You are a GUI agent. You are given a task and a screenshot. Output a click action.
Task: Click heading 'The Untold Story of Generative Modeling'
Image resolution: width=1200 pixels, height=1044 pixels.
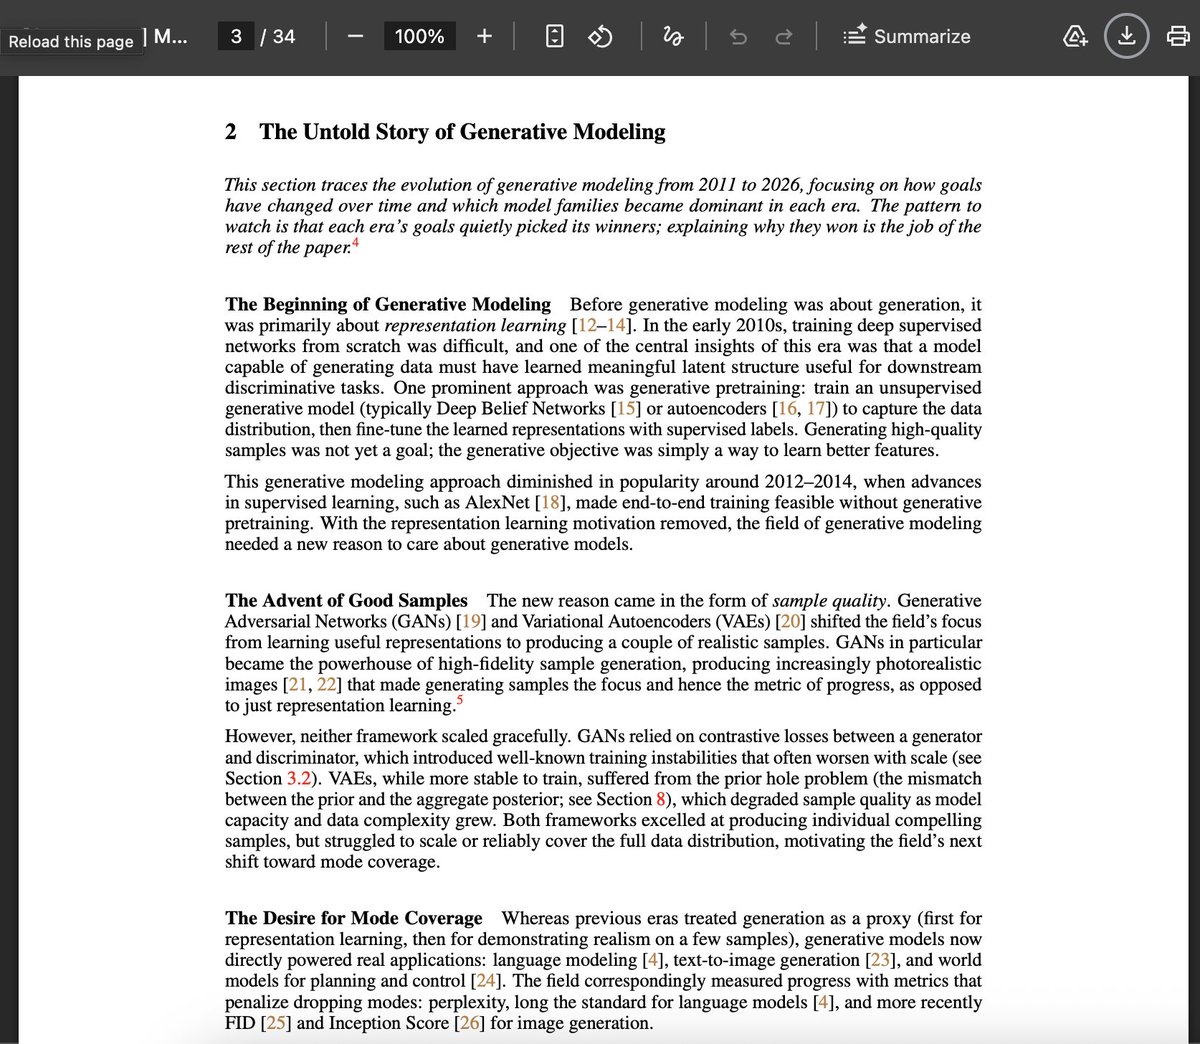[x=462, y=132]
